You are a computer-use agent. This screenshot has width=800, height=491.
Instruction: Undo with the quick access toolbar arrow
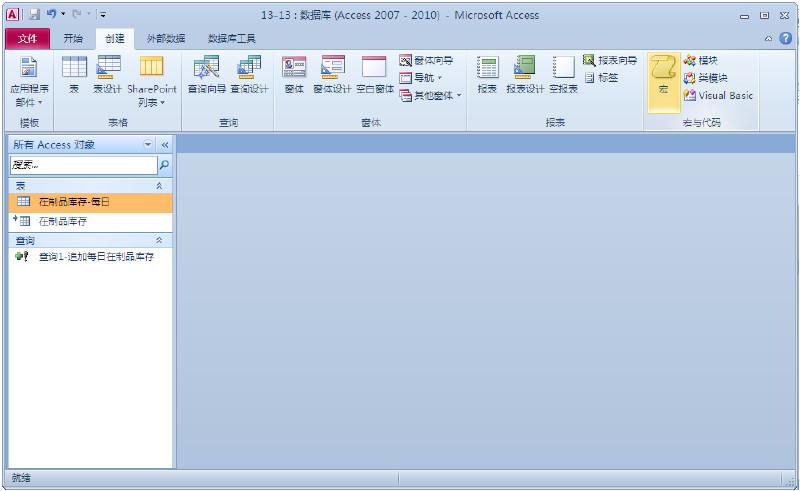click(51, 15)
